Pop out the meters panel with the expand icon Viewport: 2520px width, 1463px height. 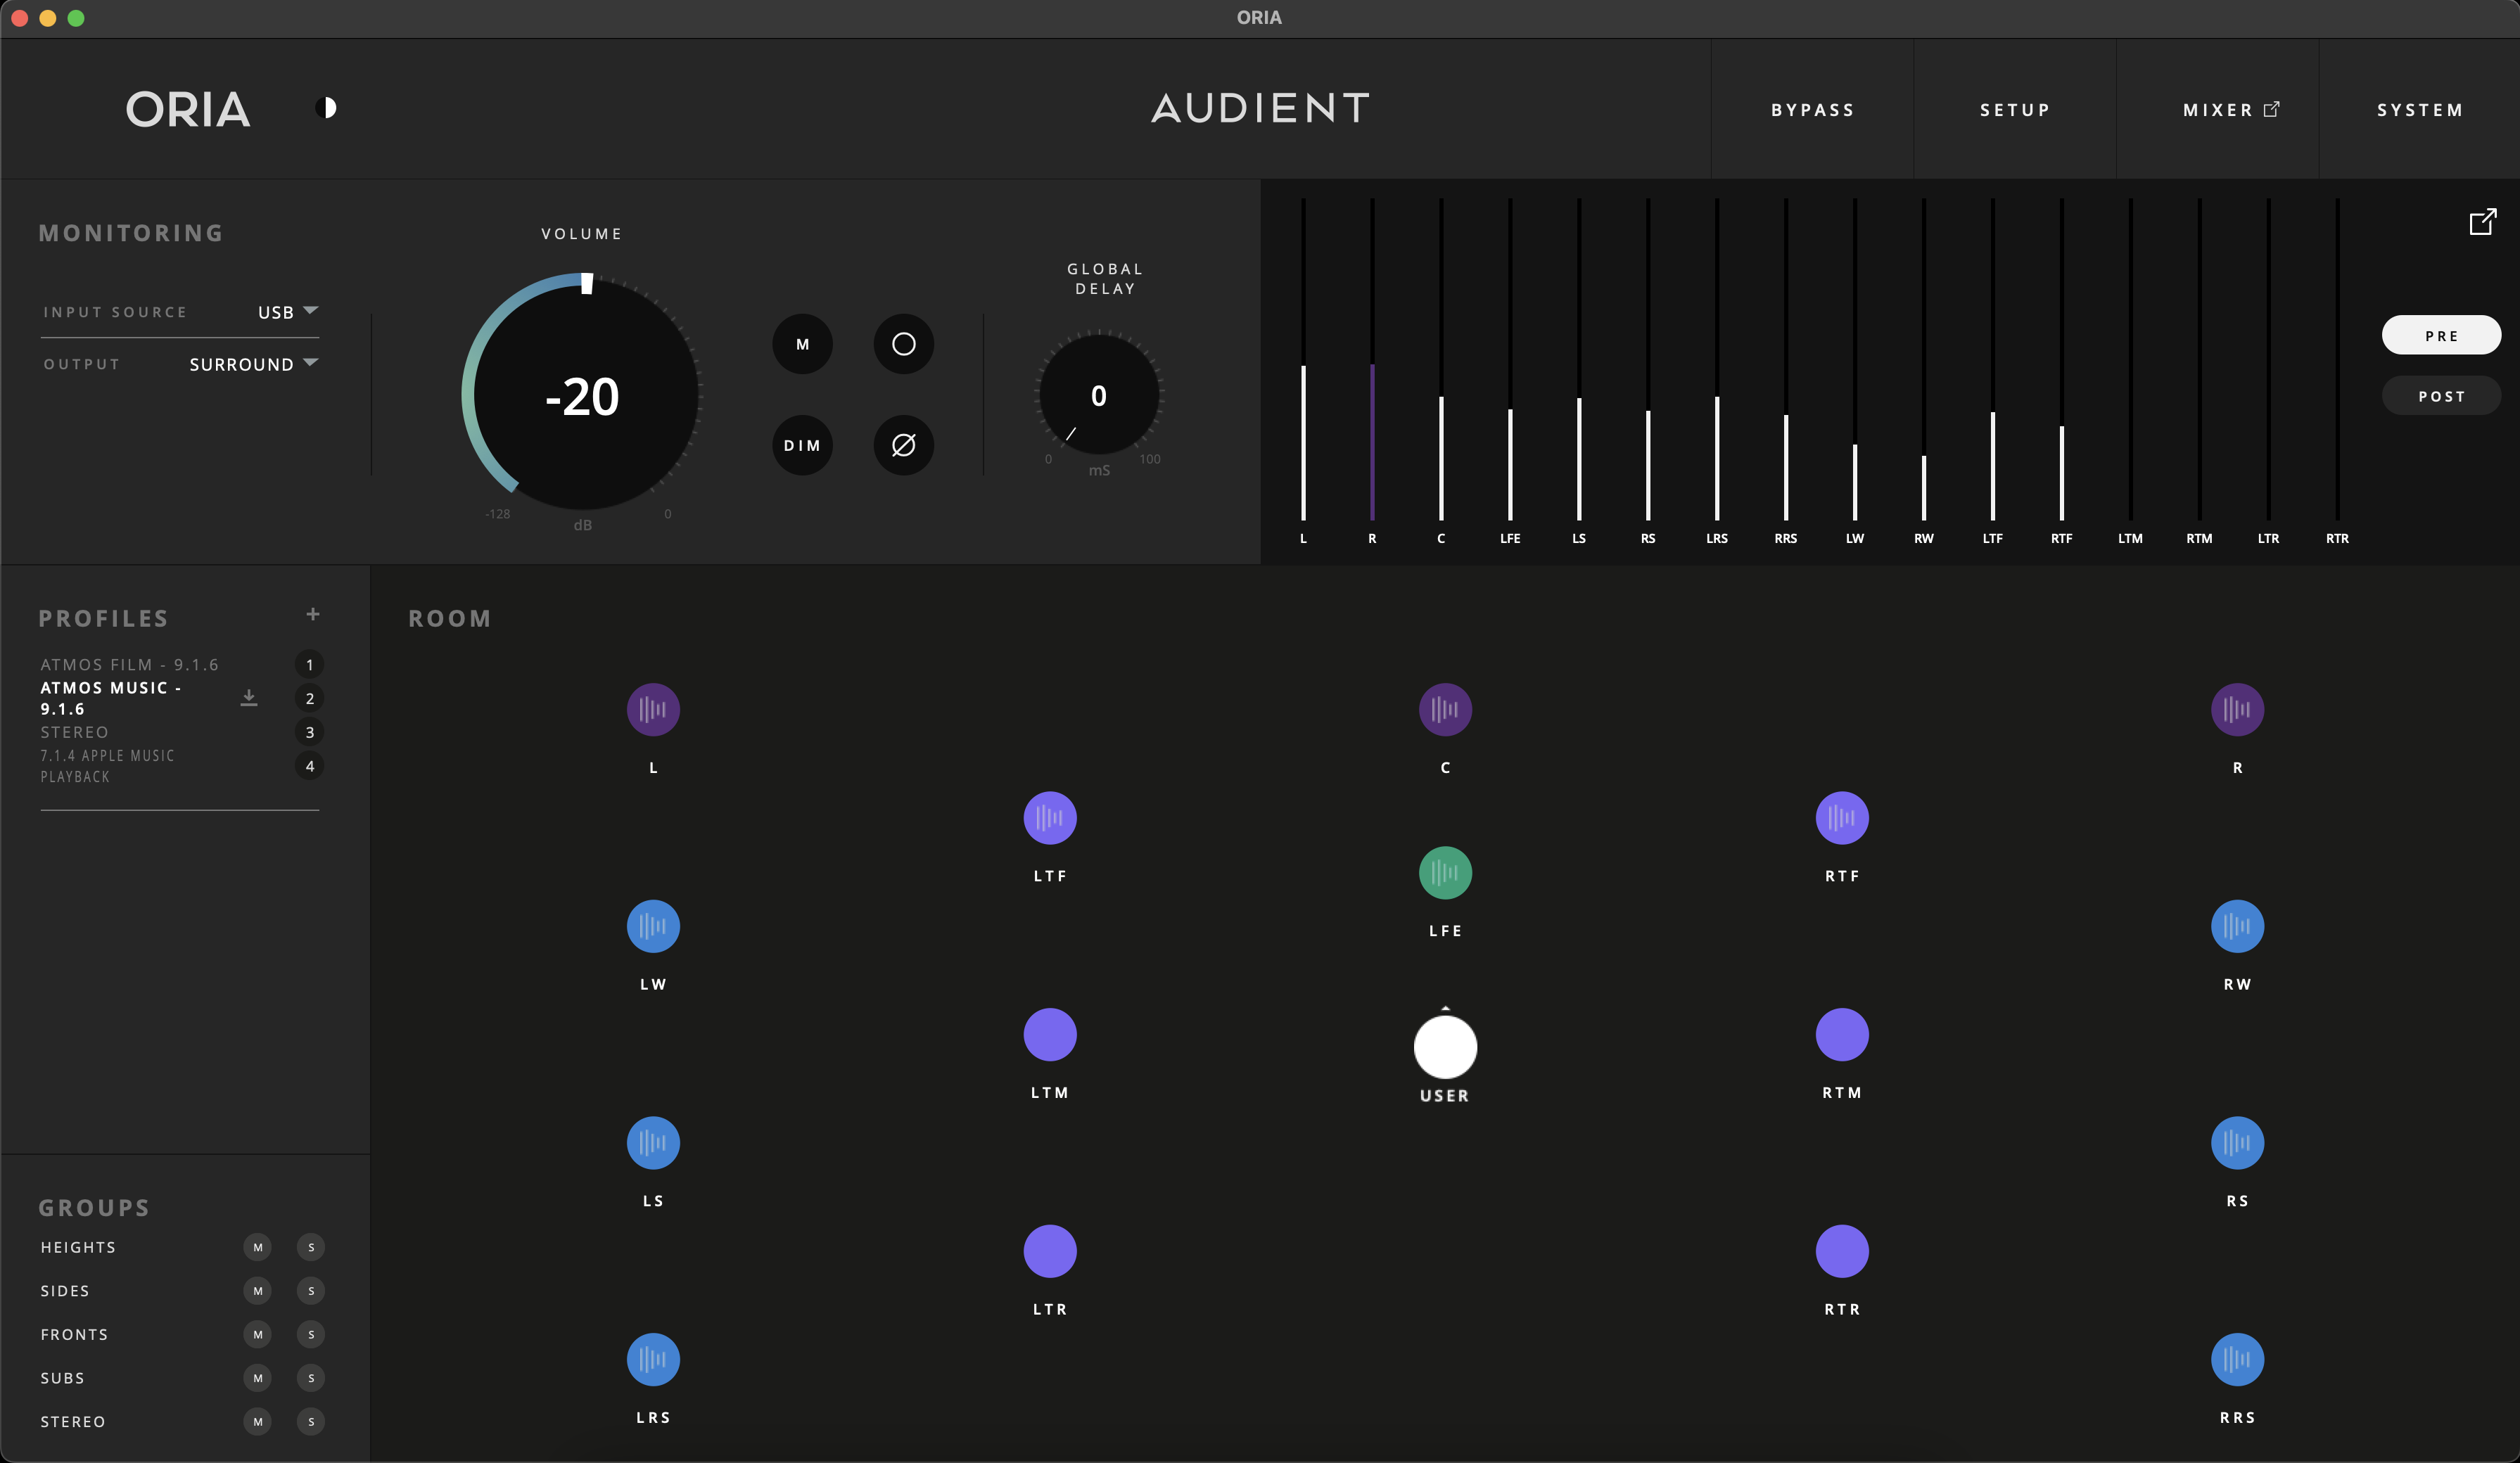pyautogui.click(x=2483, y=221)
